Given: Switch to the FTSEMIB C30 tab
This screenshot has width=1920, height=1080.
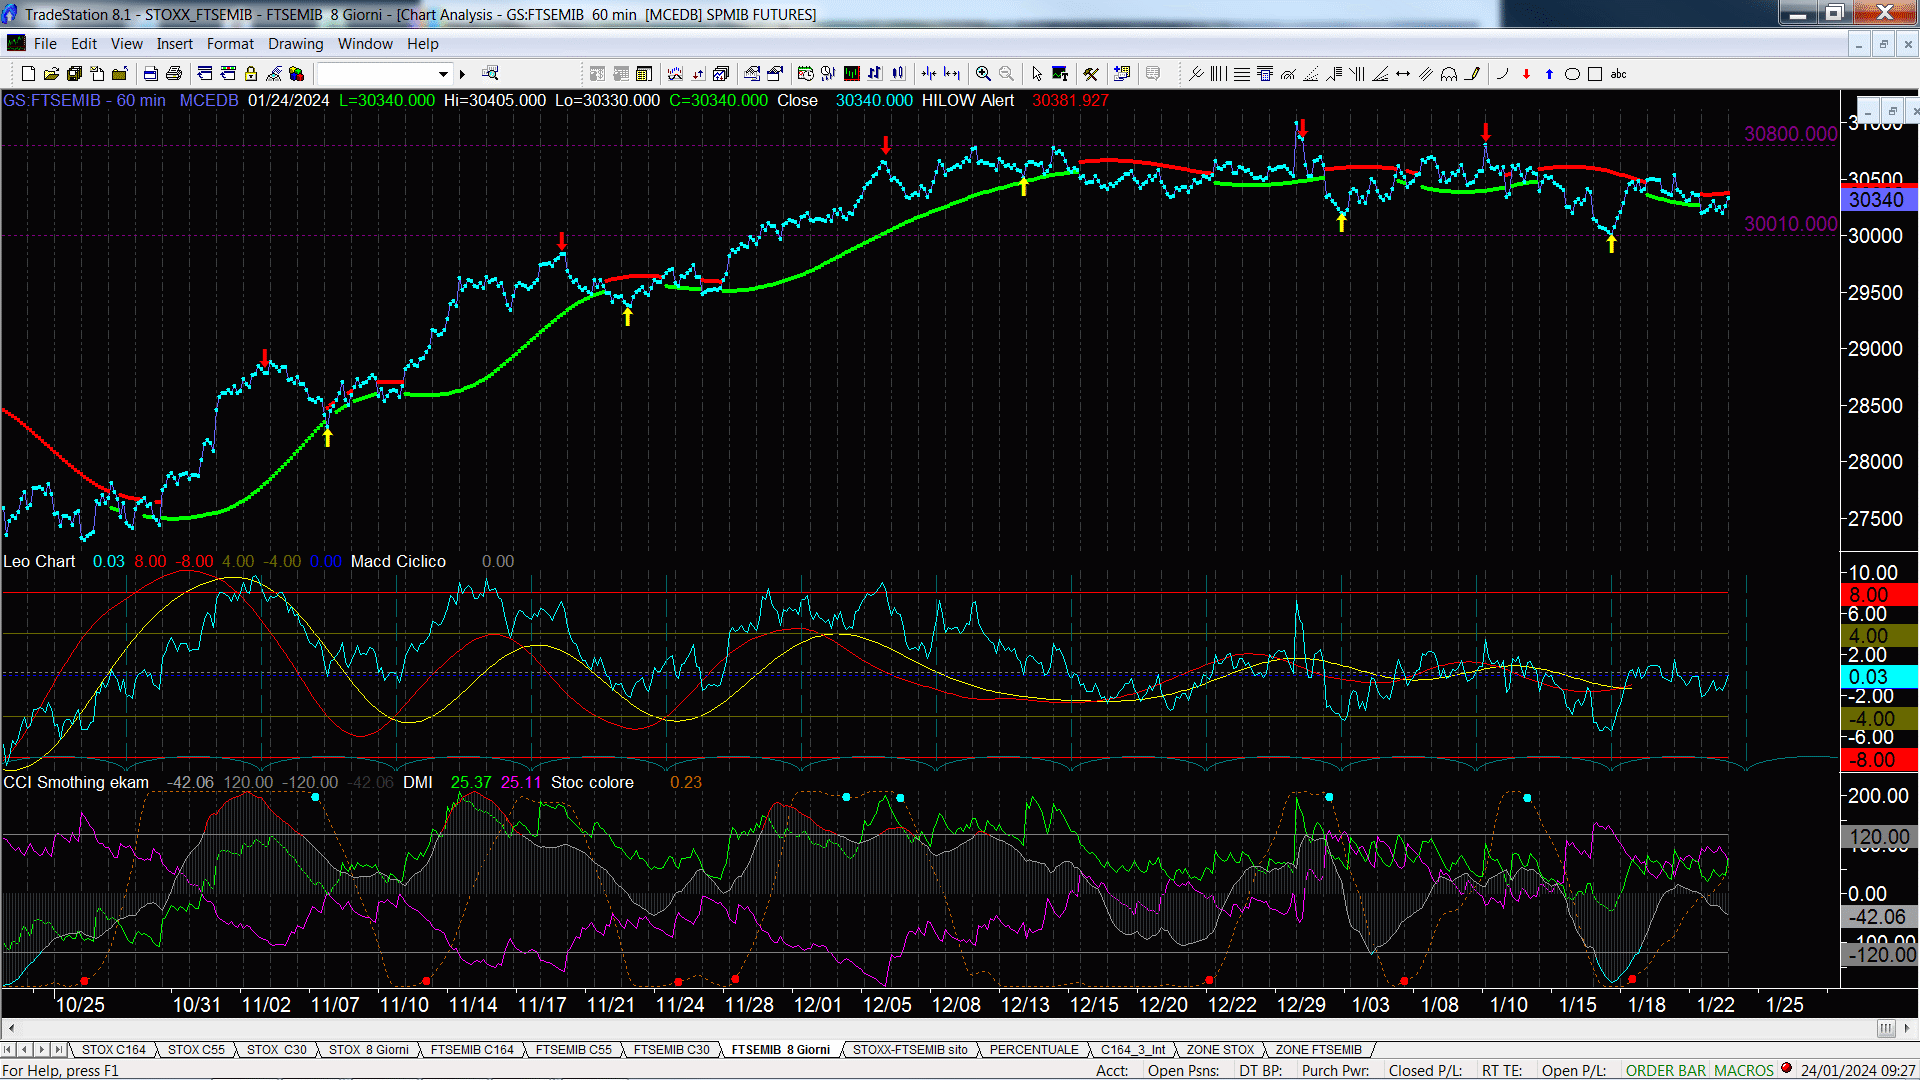Looking at the screenshot, I should (x=671, y=1050).
